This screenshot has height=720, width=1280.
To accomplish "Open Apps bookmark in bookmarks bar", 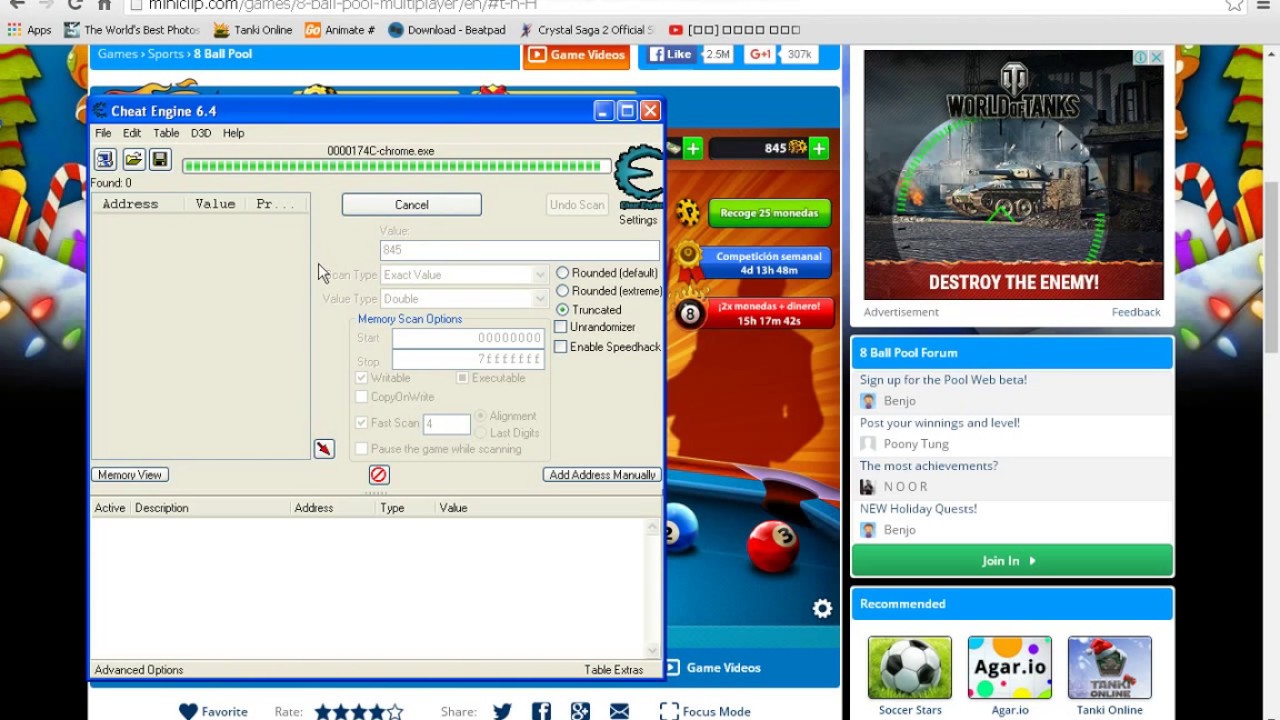I will pos(29,30).
